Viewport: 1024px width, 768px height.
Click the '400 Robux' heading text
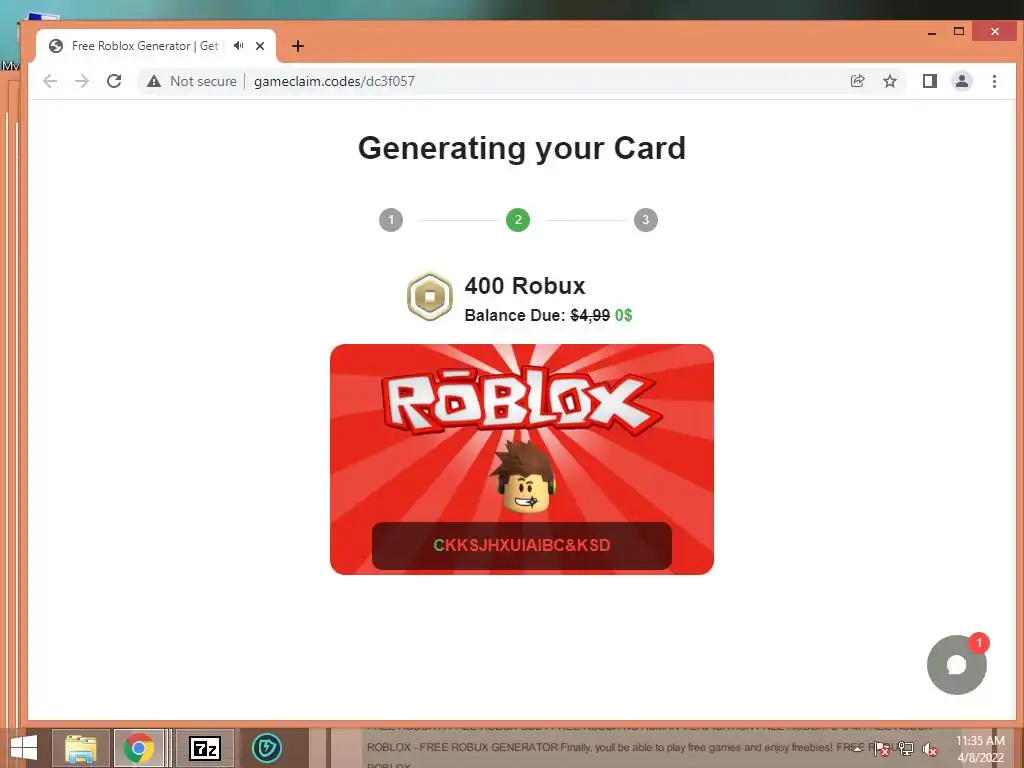pyautogui.click(x=524, y=286)
